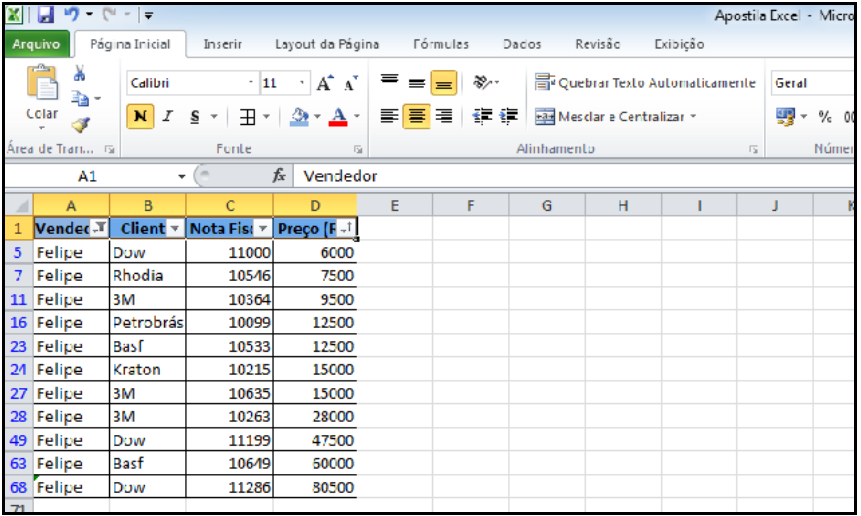Switch to the Fórmulas ribbon tab
Viewport: 861px width, 516px height.
click(440, 44)
